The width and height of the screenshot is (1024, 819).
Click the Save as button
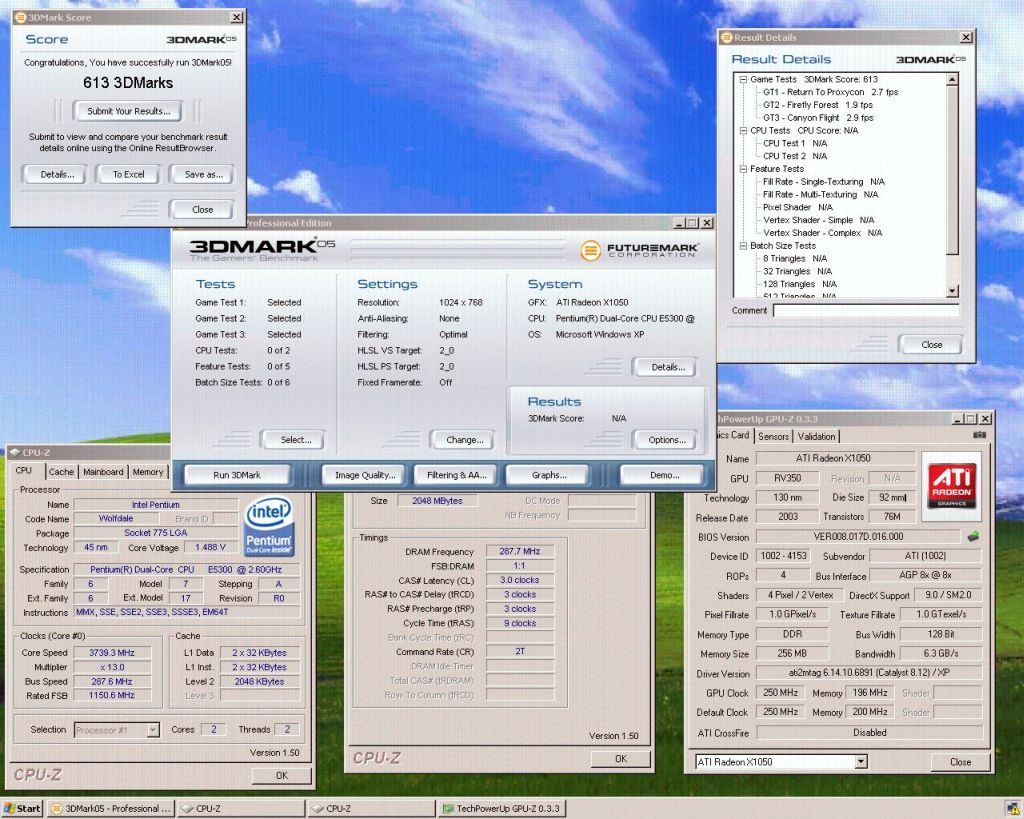[x=204, y=174]
